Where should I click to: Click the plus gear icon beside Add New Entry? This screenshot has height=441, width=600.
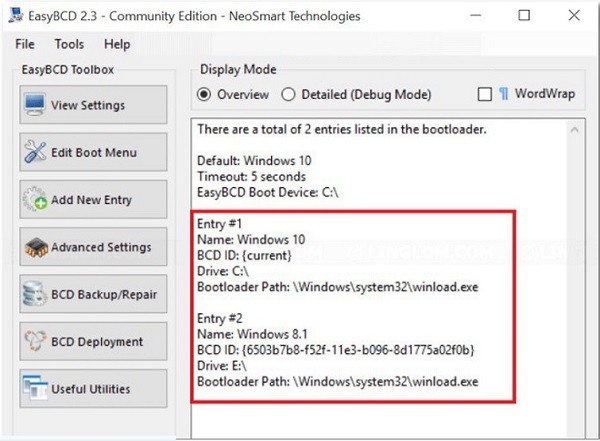pyautogui.click(x=35, y=200)
